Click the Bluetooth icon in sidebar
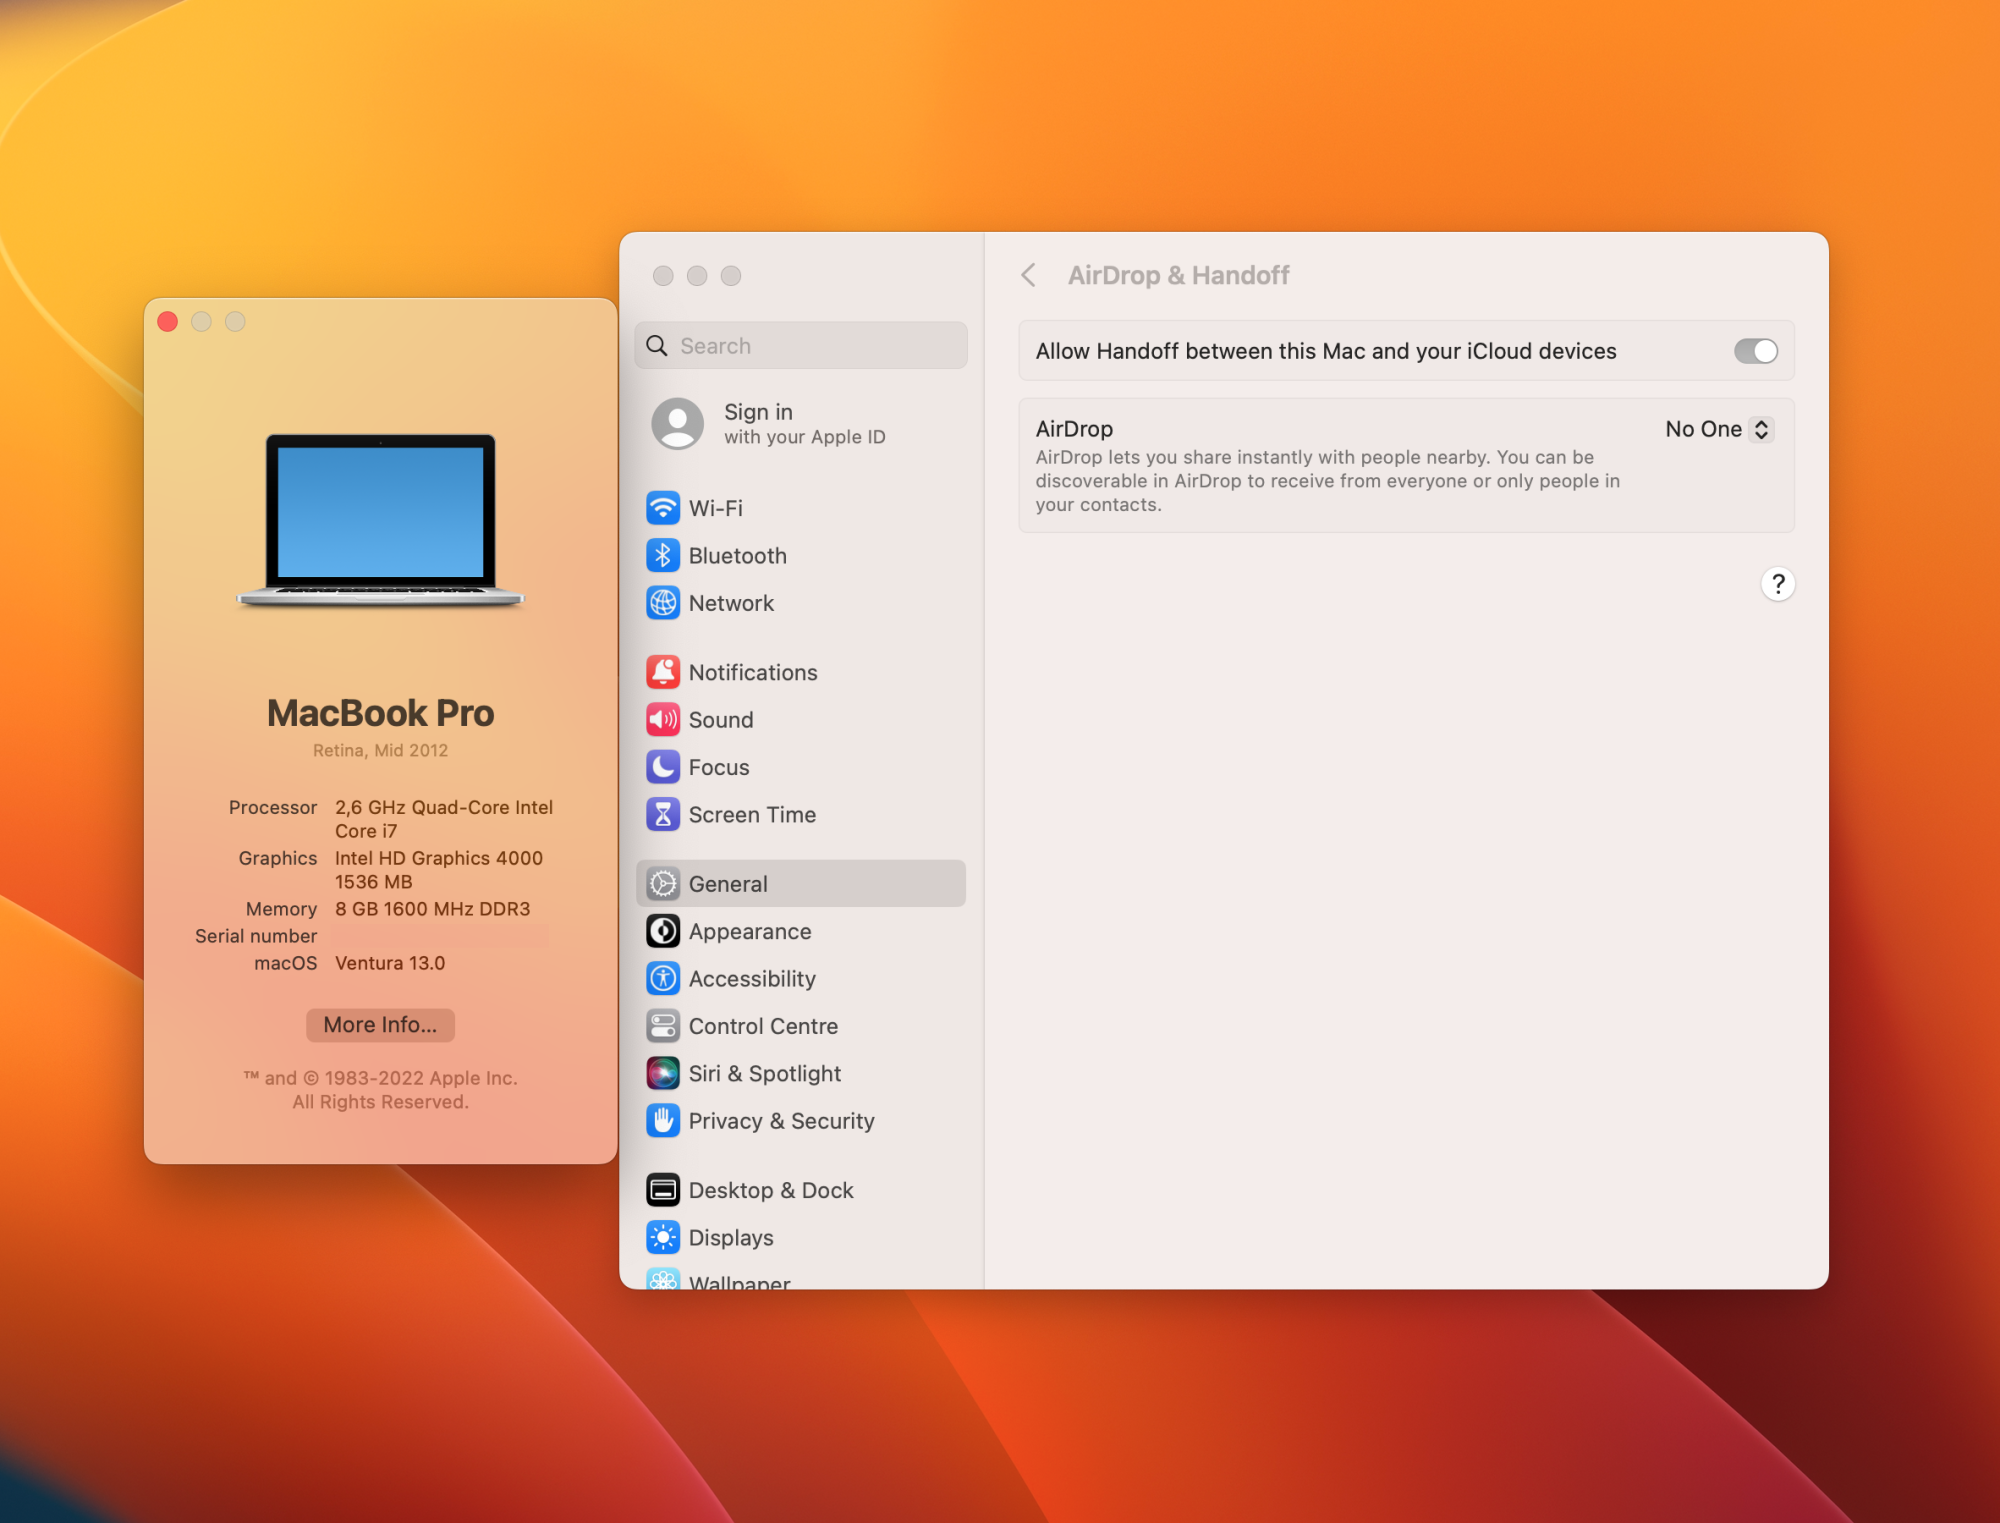Screen dimensions: 2000x1523 tap(663, 556)
